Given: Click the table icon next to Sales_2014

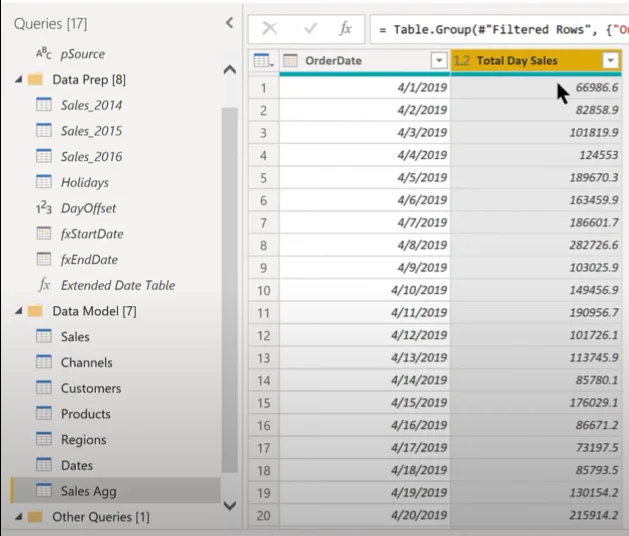Looking at the screenshot, I should pos(44,105).
